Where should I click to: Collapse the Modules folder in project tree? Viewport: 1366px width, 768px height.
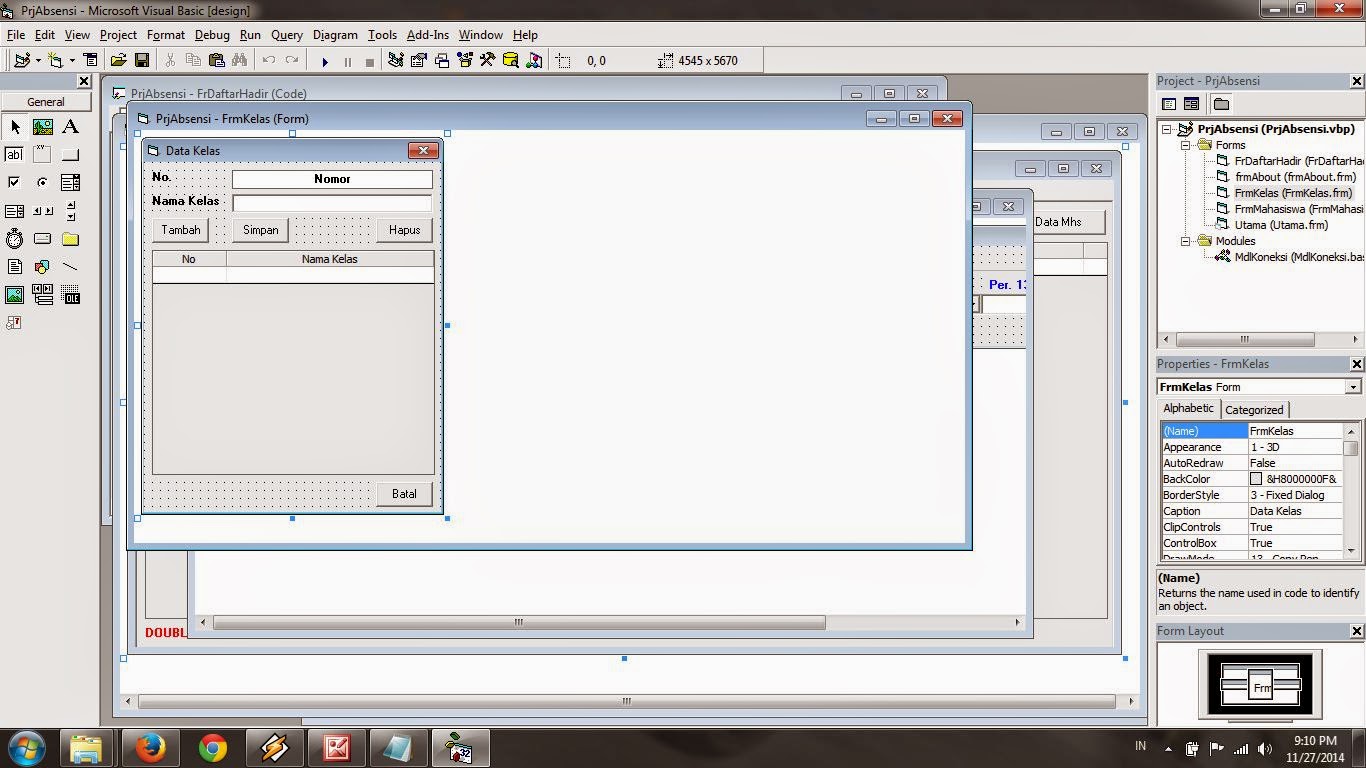click(x=1186, y=241)
